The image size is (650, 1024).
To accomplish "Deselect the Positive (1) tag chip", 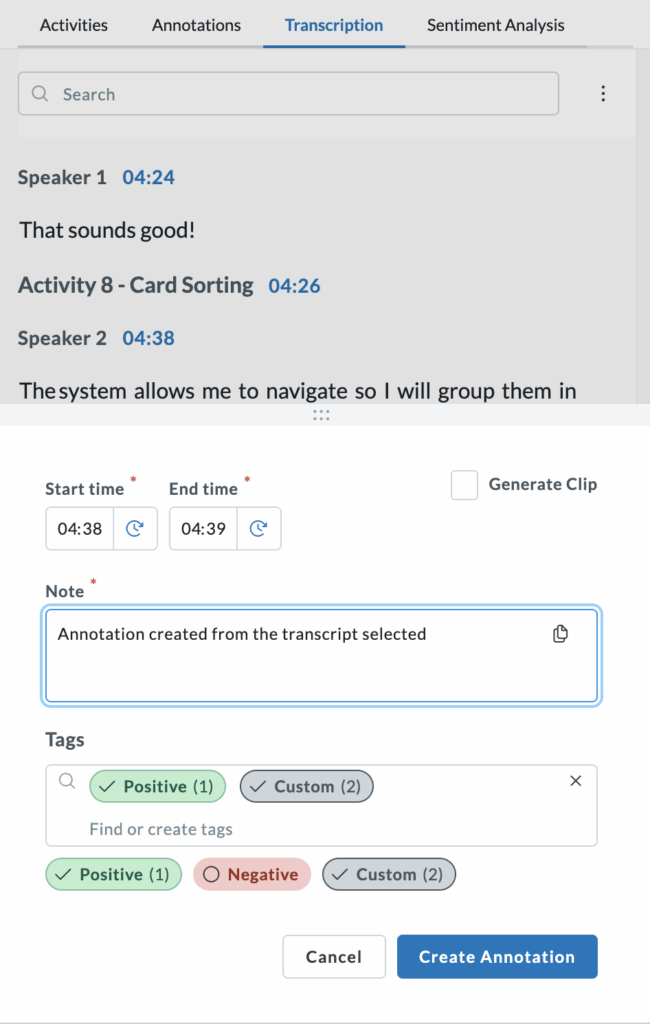I will point(157,786).
